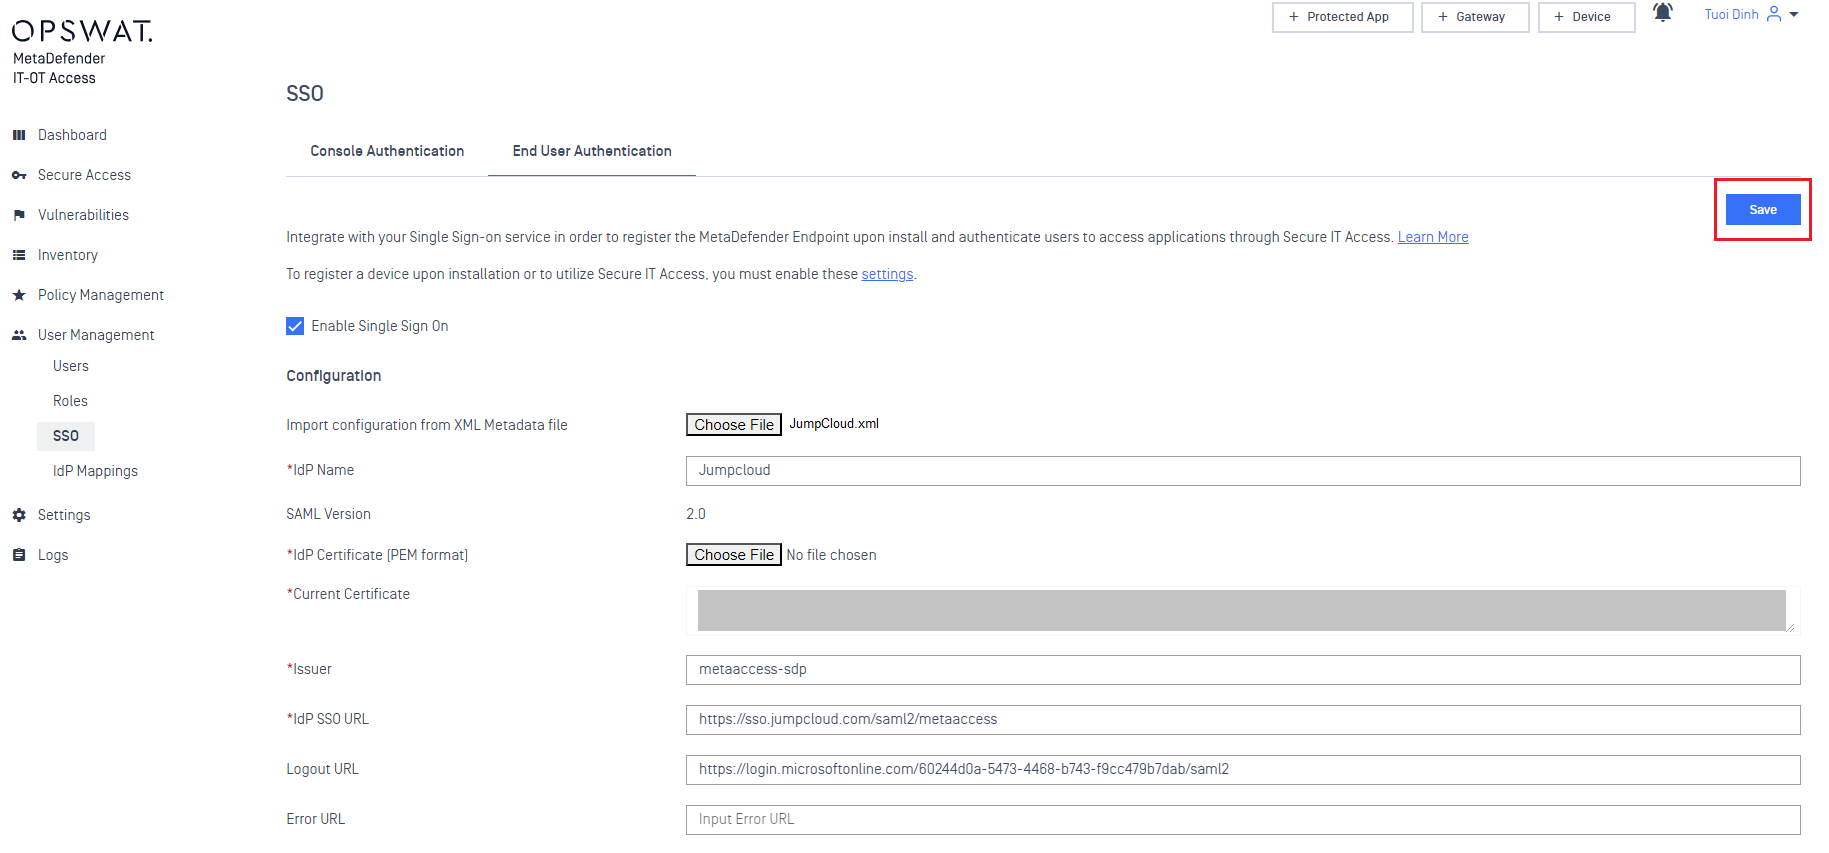Choose File for IdP Certificate
Screen dimensions: 1829x853
click(734, 555)
